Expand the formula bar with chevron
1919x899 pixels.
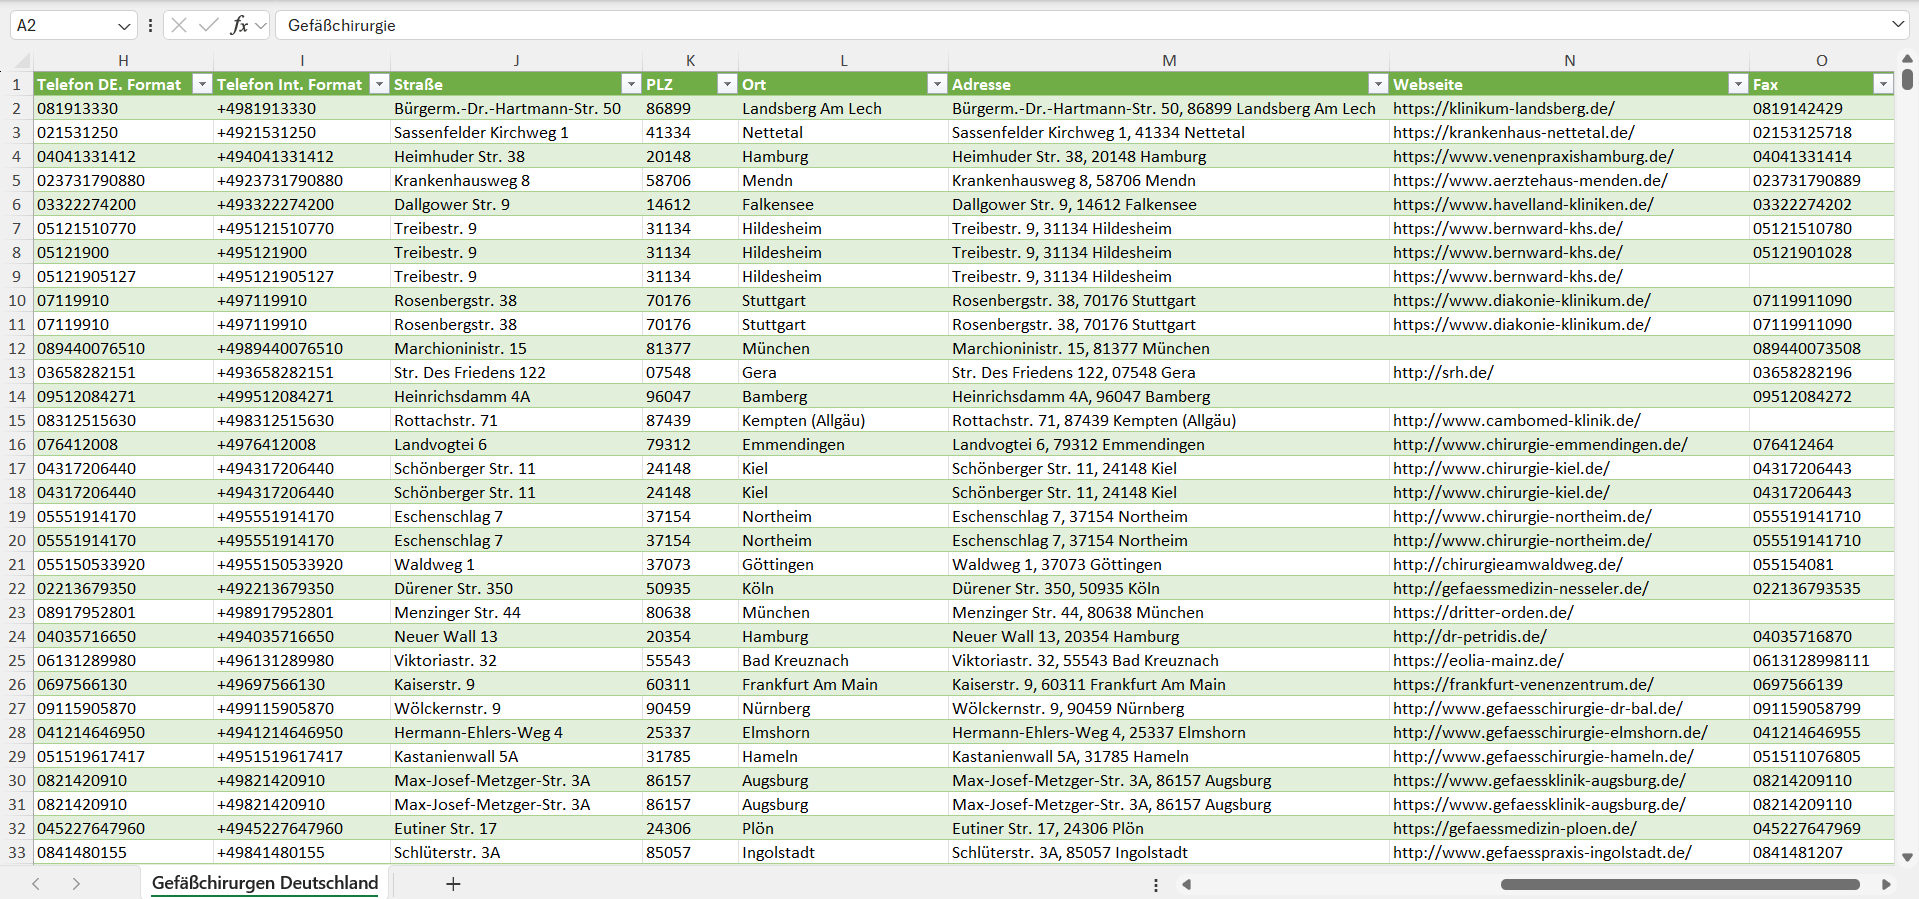click(x=1897, y=25)
